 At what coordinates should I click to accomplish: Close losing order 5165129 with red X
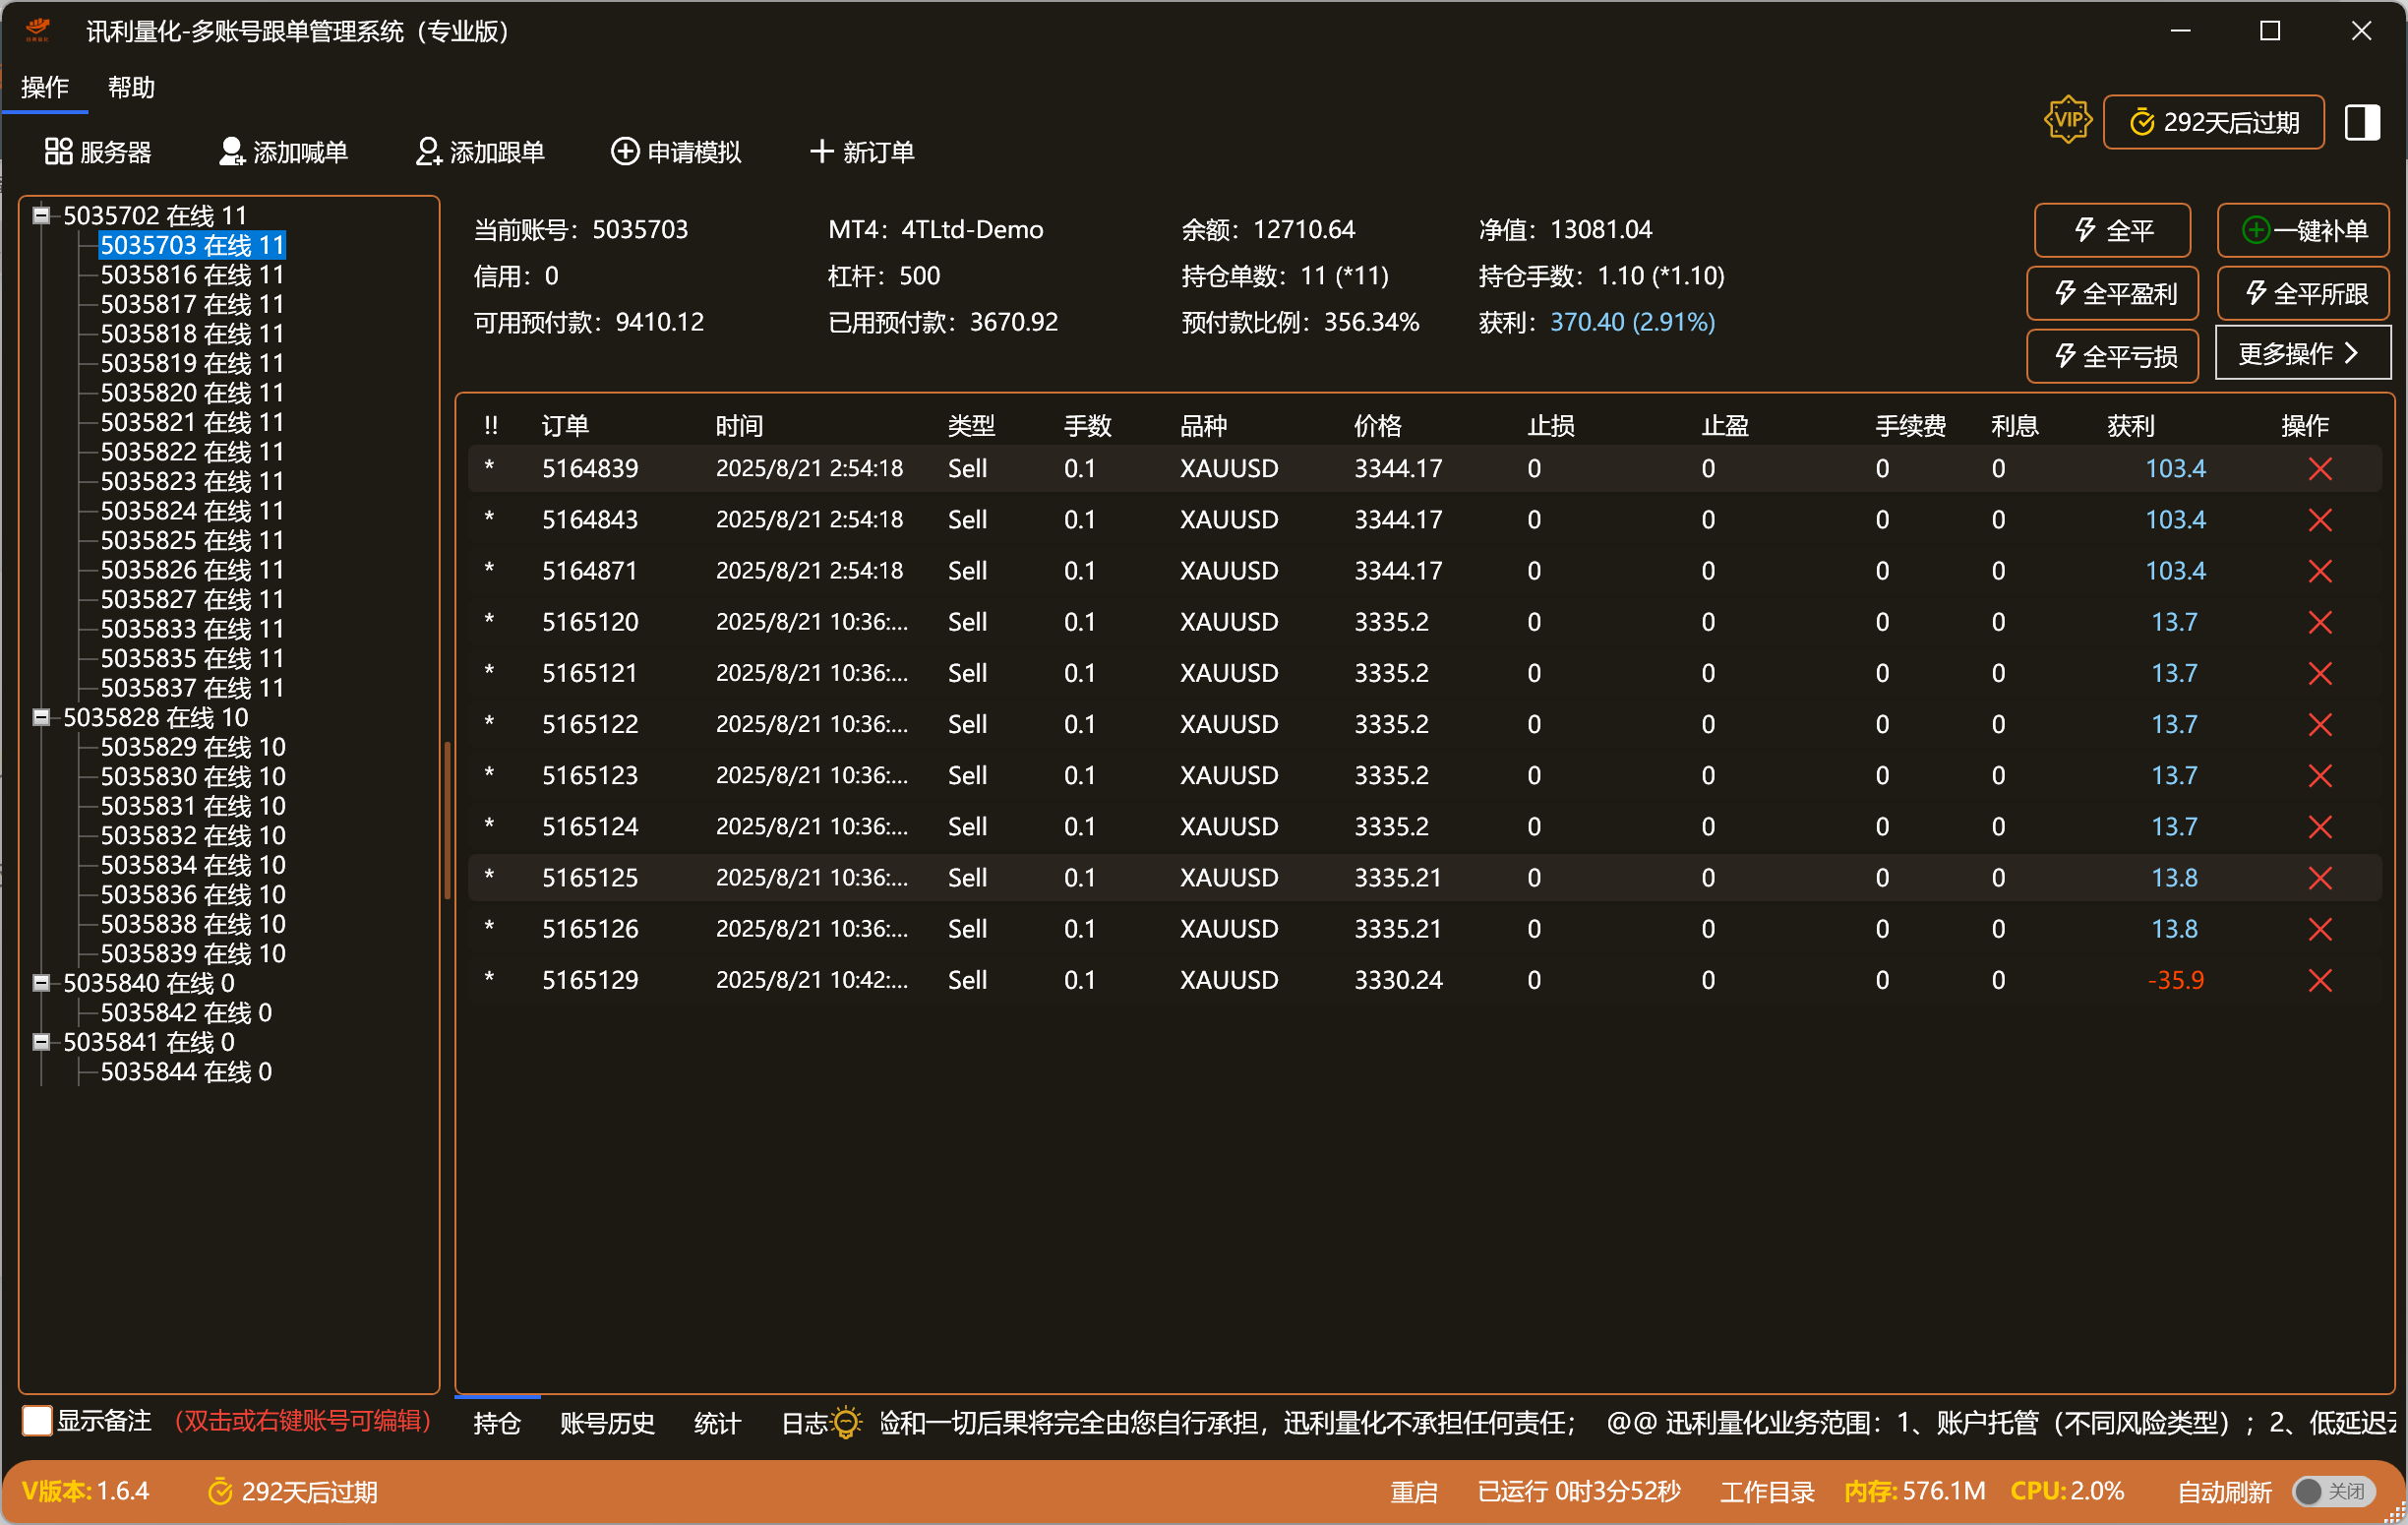tap(2320, 981)
